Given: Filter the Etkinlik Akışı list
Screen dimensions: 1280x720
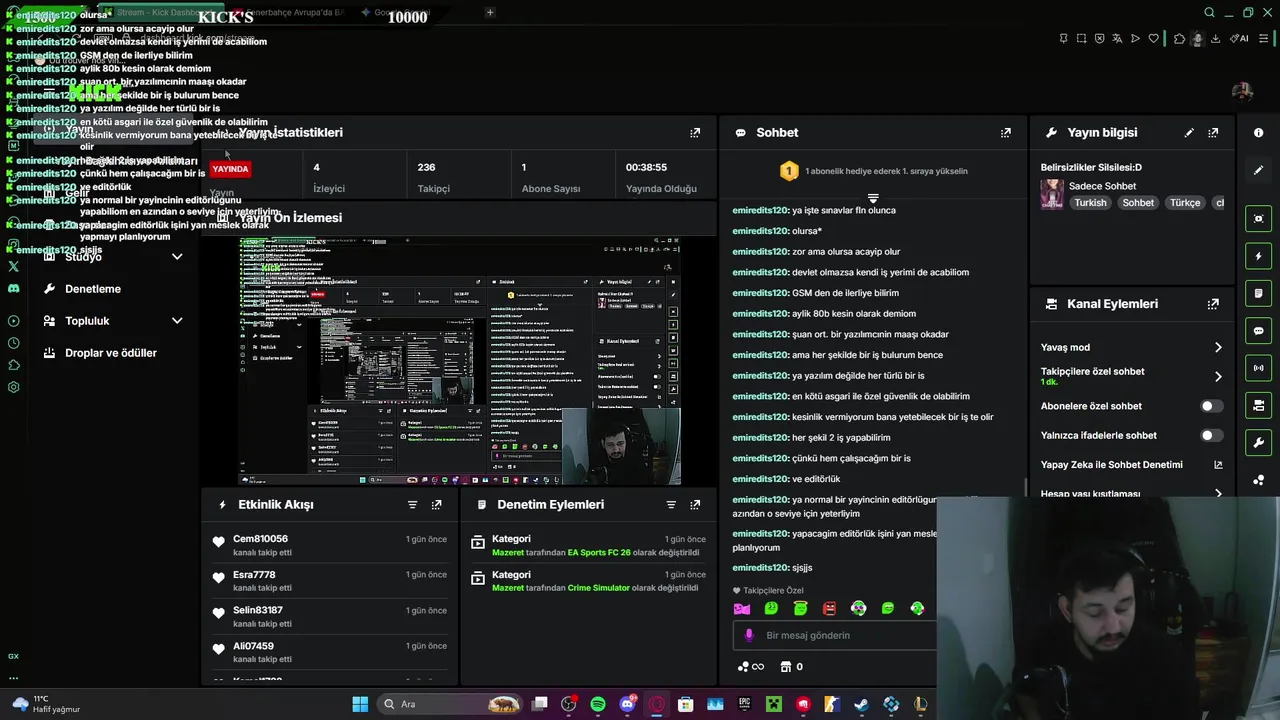Looking at the screenshot, I should click(412, 505).
